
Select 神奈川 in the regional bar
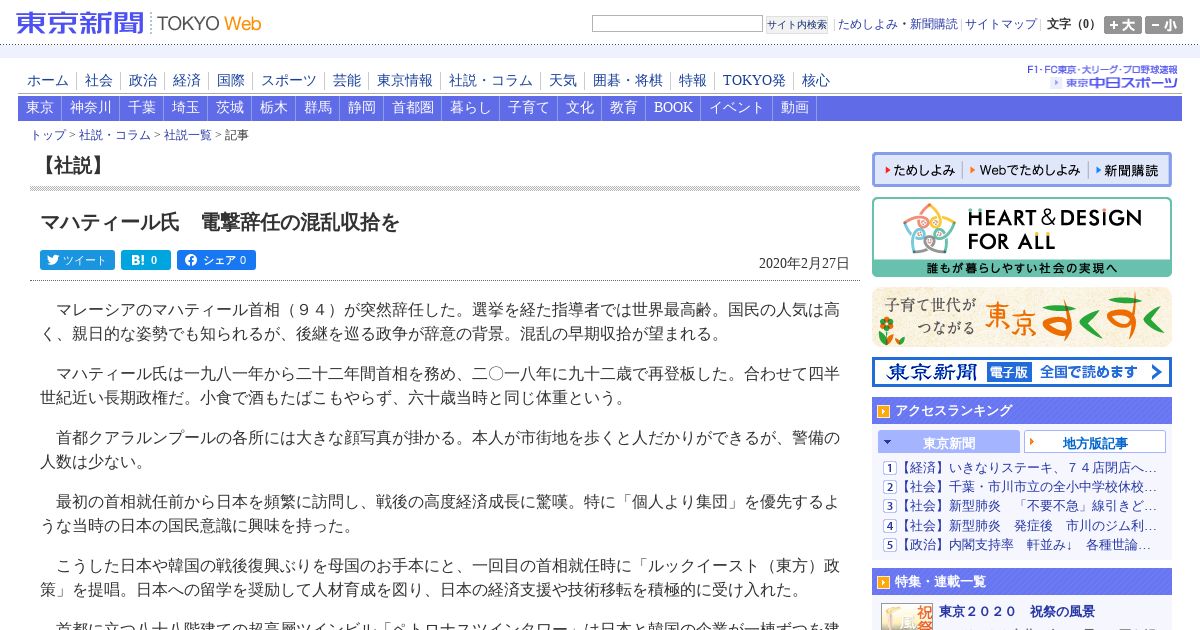91,108
